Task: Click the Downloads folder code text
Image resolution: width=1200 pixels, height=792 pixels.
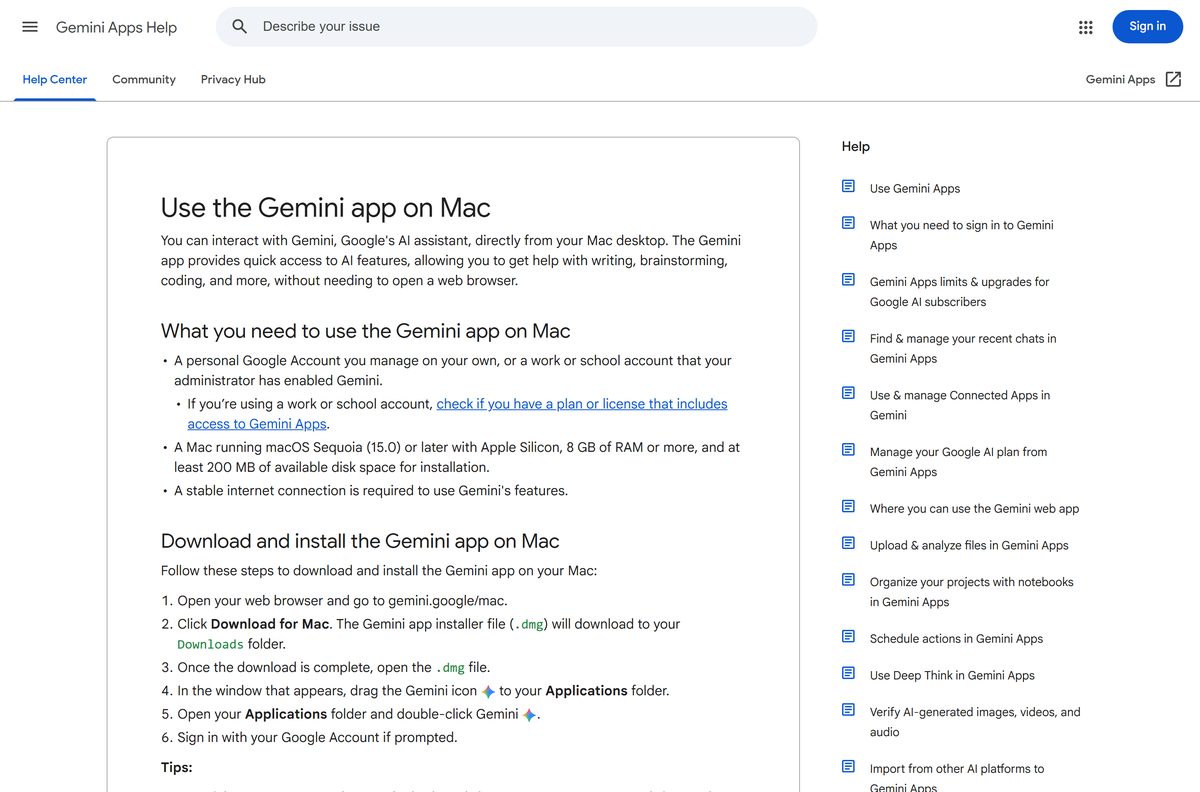Action: [210, 645]
